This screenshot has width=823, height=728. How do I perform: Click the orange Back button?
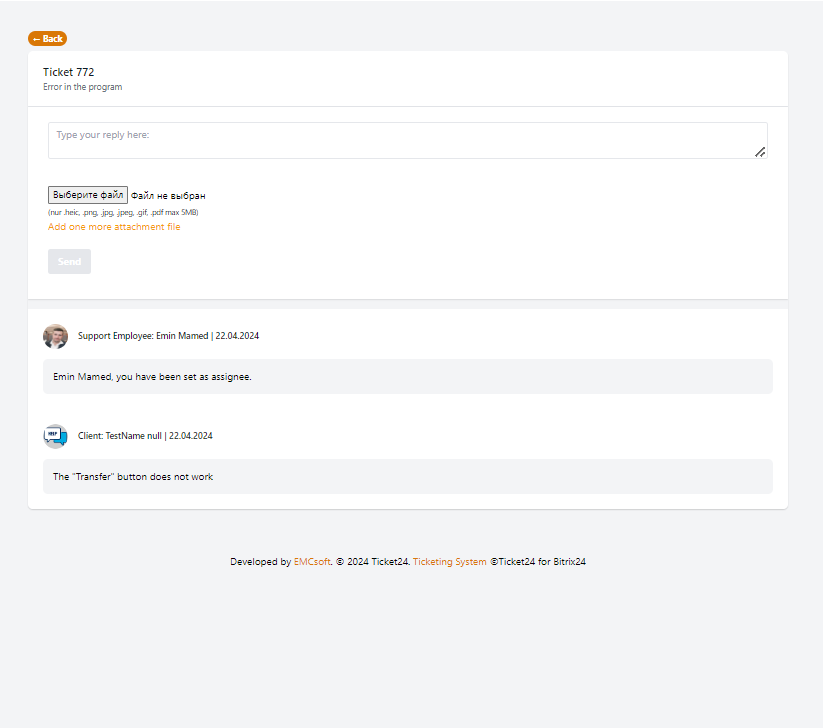(47, 39)
